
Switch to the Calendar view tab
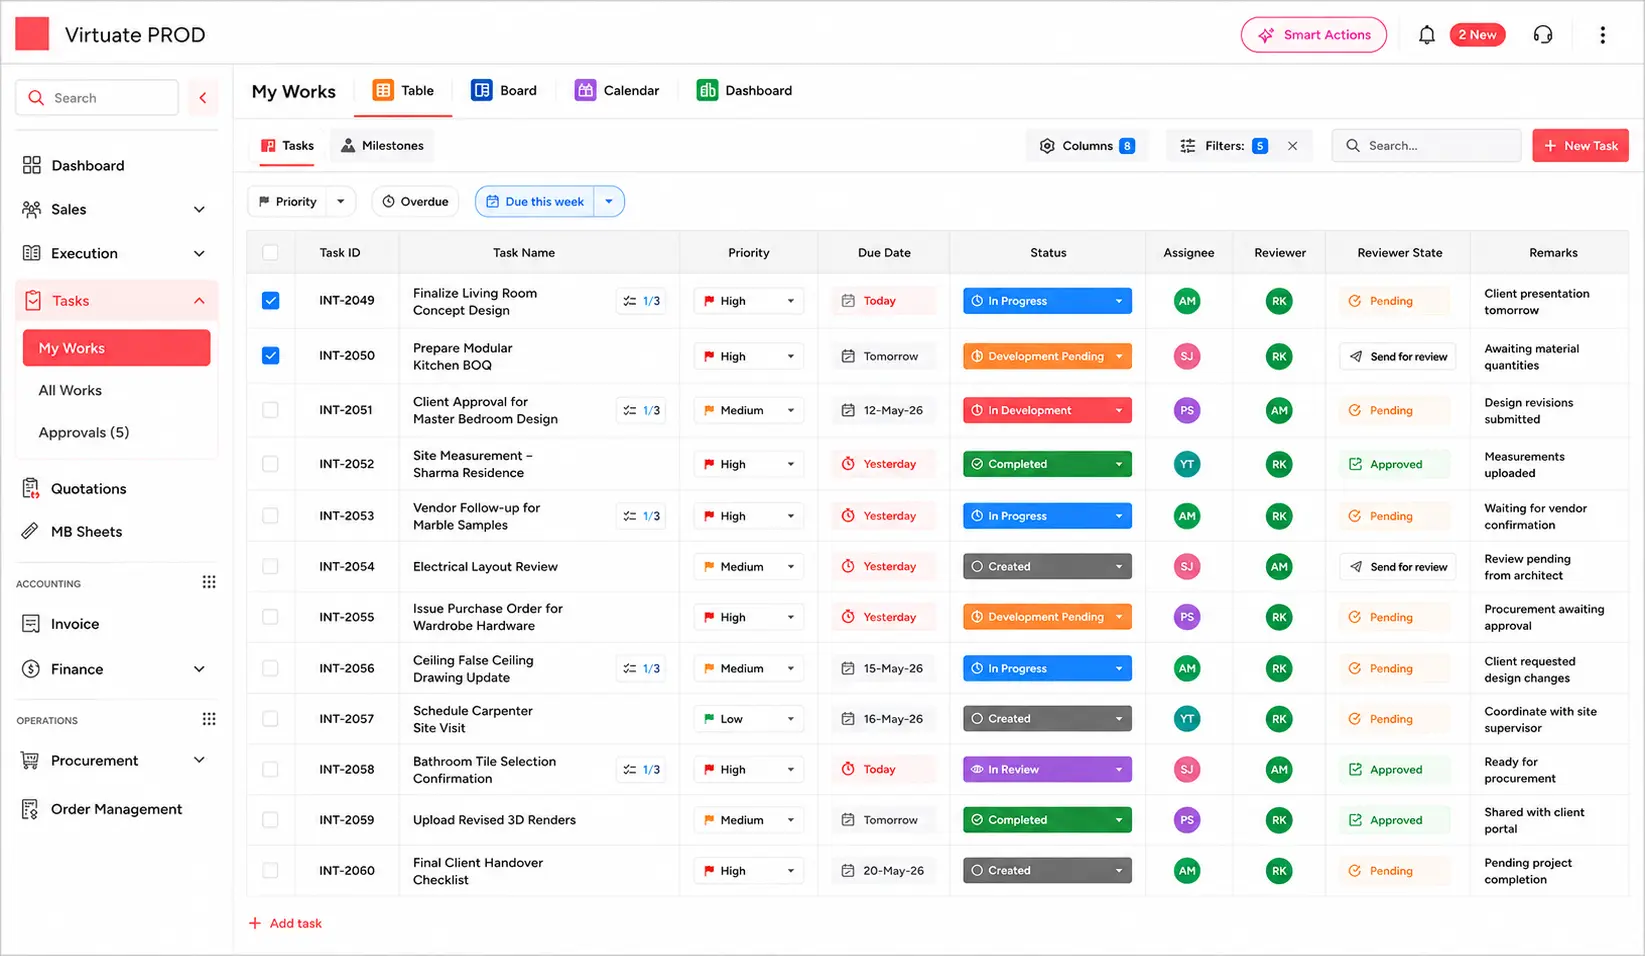click(617, 91)
